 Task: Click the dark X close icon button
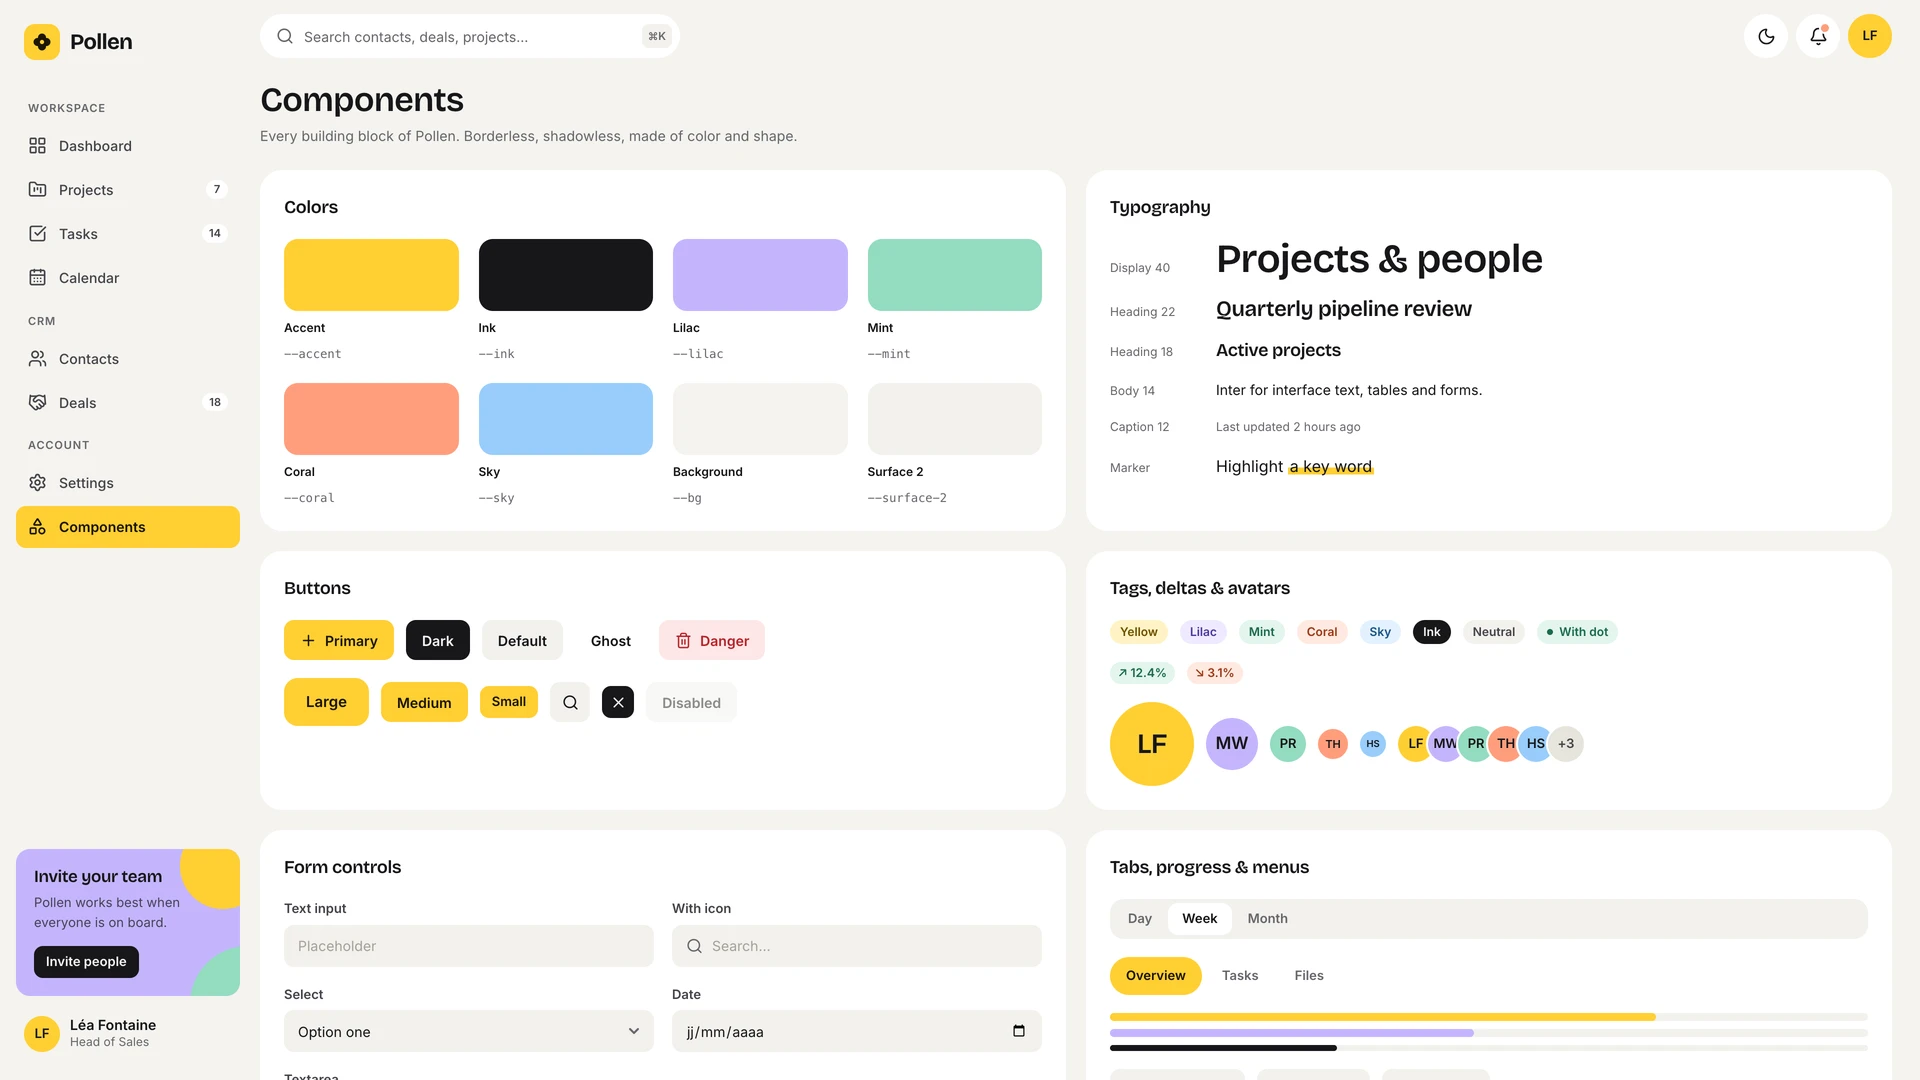(618, 703)
